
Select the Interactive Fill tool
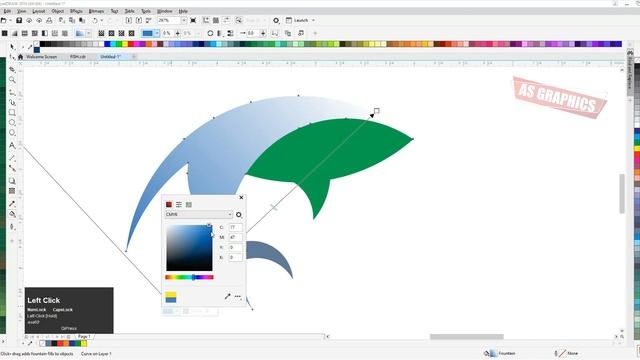12,214
